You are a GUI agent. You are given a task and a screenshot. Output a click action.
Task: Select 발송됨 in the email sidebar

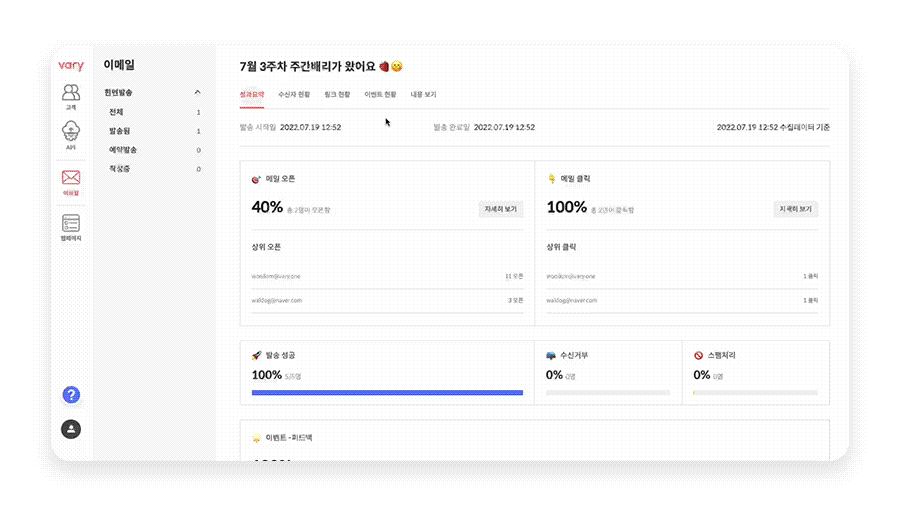[x=119, y=131]
